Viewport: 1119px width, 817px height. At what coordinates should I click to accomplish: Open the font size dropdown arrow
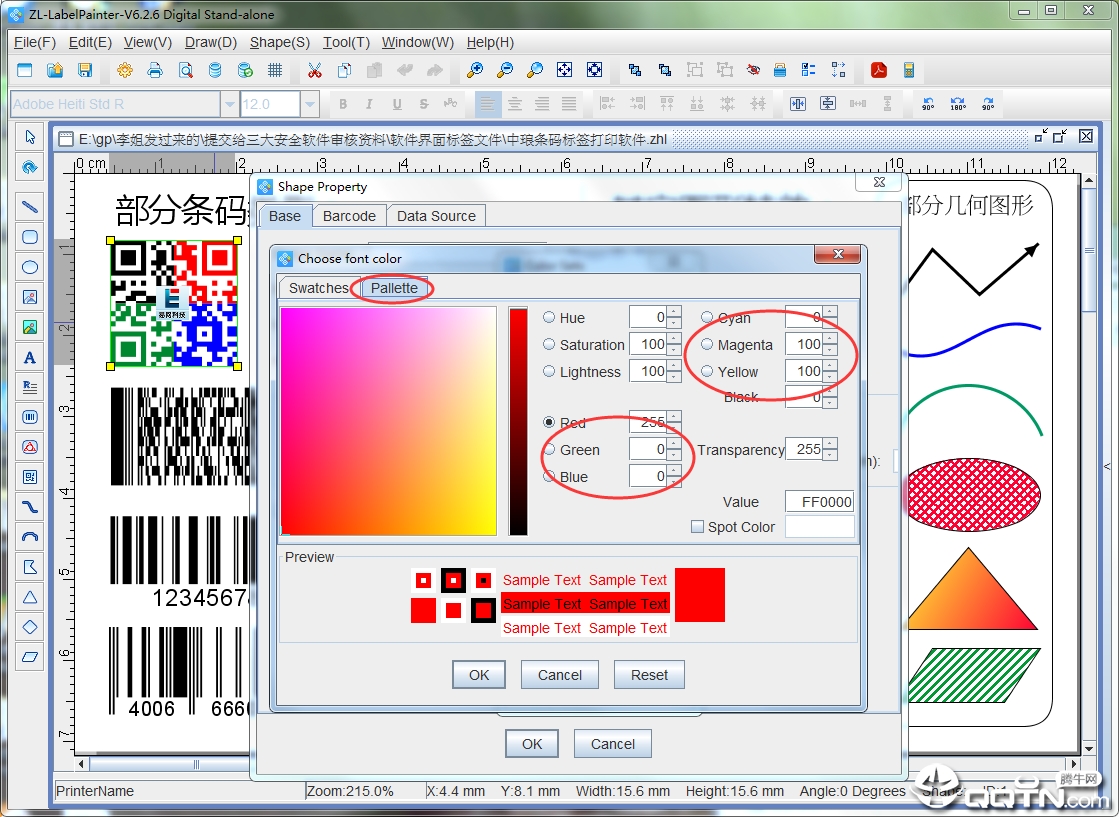(x=310, y=104)
